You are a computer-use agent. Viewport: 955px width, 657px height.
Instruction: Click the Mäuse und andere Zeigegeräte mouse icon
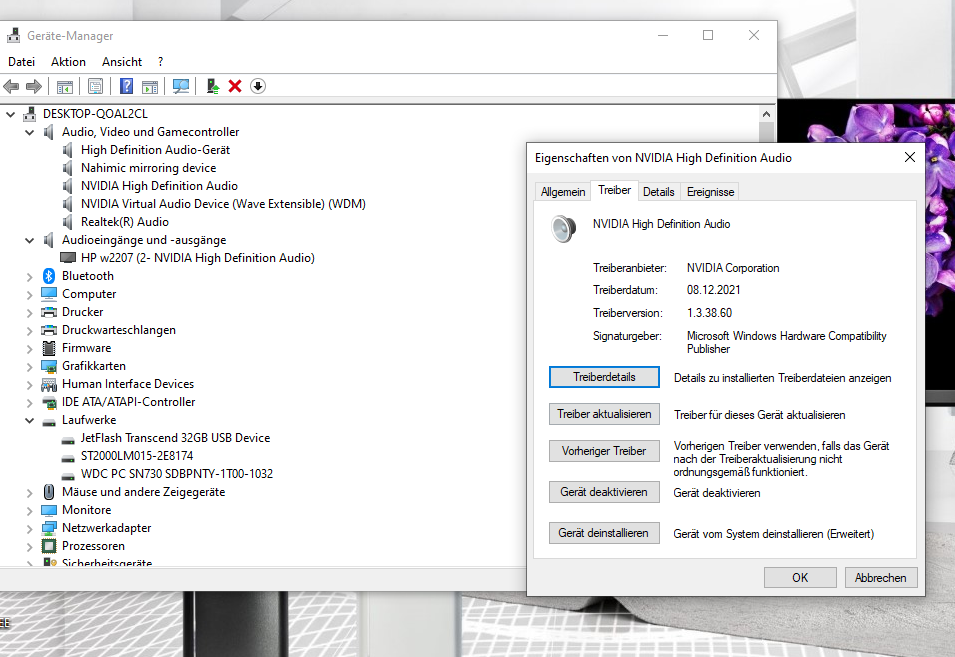pos(49,492)
